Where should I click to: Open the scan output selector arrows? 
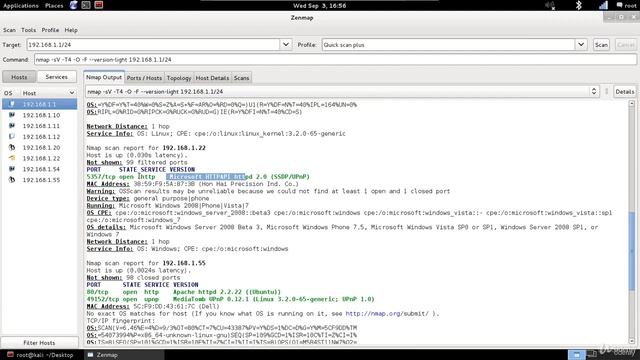[594, 91]
